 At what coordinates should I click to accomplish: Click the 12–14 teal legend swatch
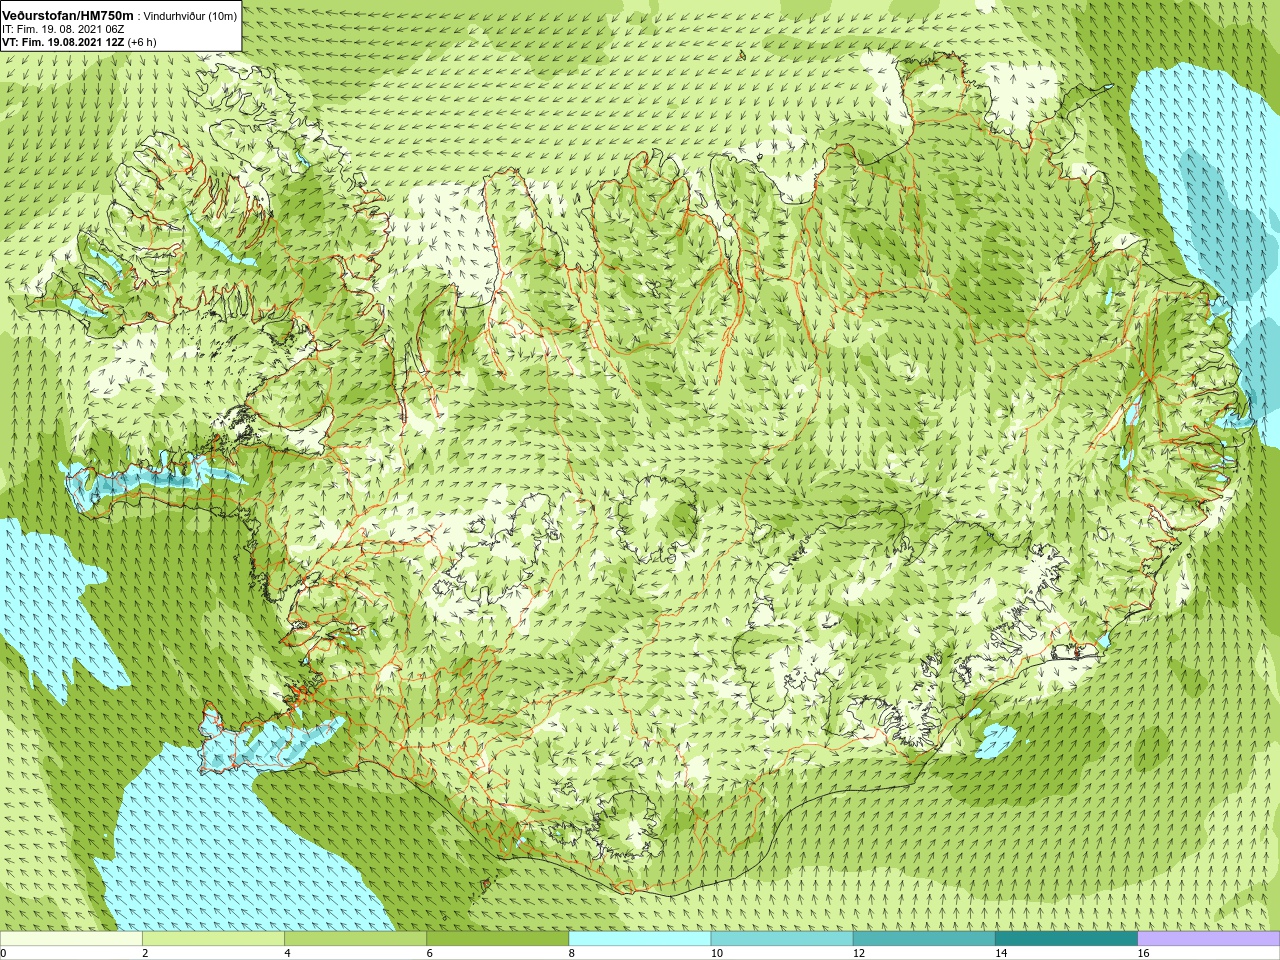924,939
